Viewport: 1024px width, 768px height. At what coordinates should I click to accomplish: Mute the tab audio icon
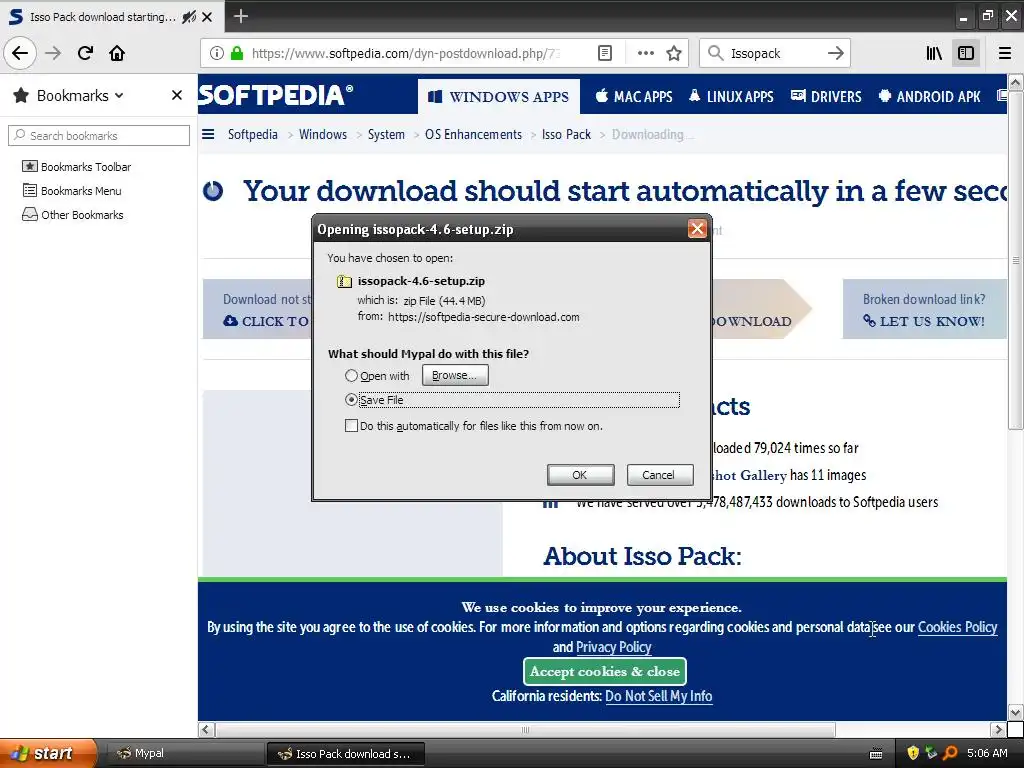(189, 17)
